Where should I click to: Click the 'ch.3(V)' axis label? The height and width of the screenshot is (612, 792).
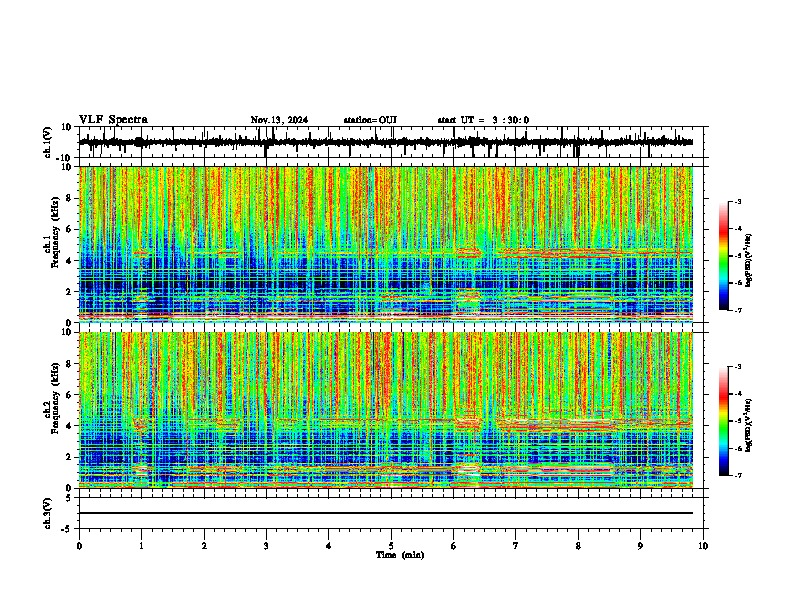click(x=47, y=514)
